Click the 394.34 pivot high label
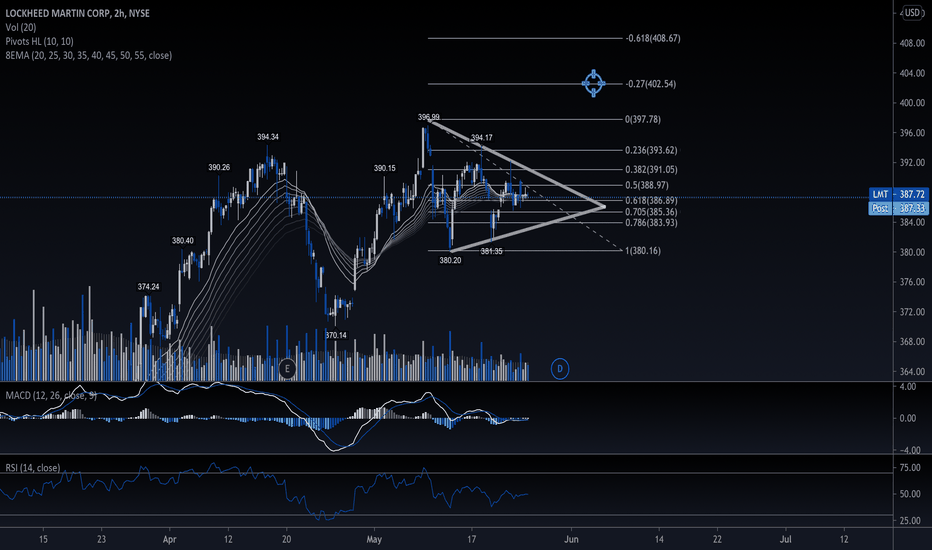932x550 pixels. coord(268,137)
